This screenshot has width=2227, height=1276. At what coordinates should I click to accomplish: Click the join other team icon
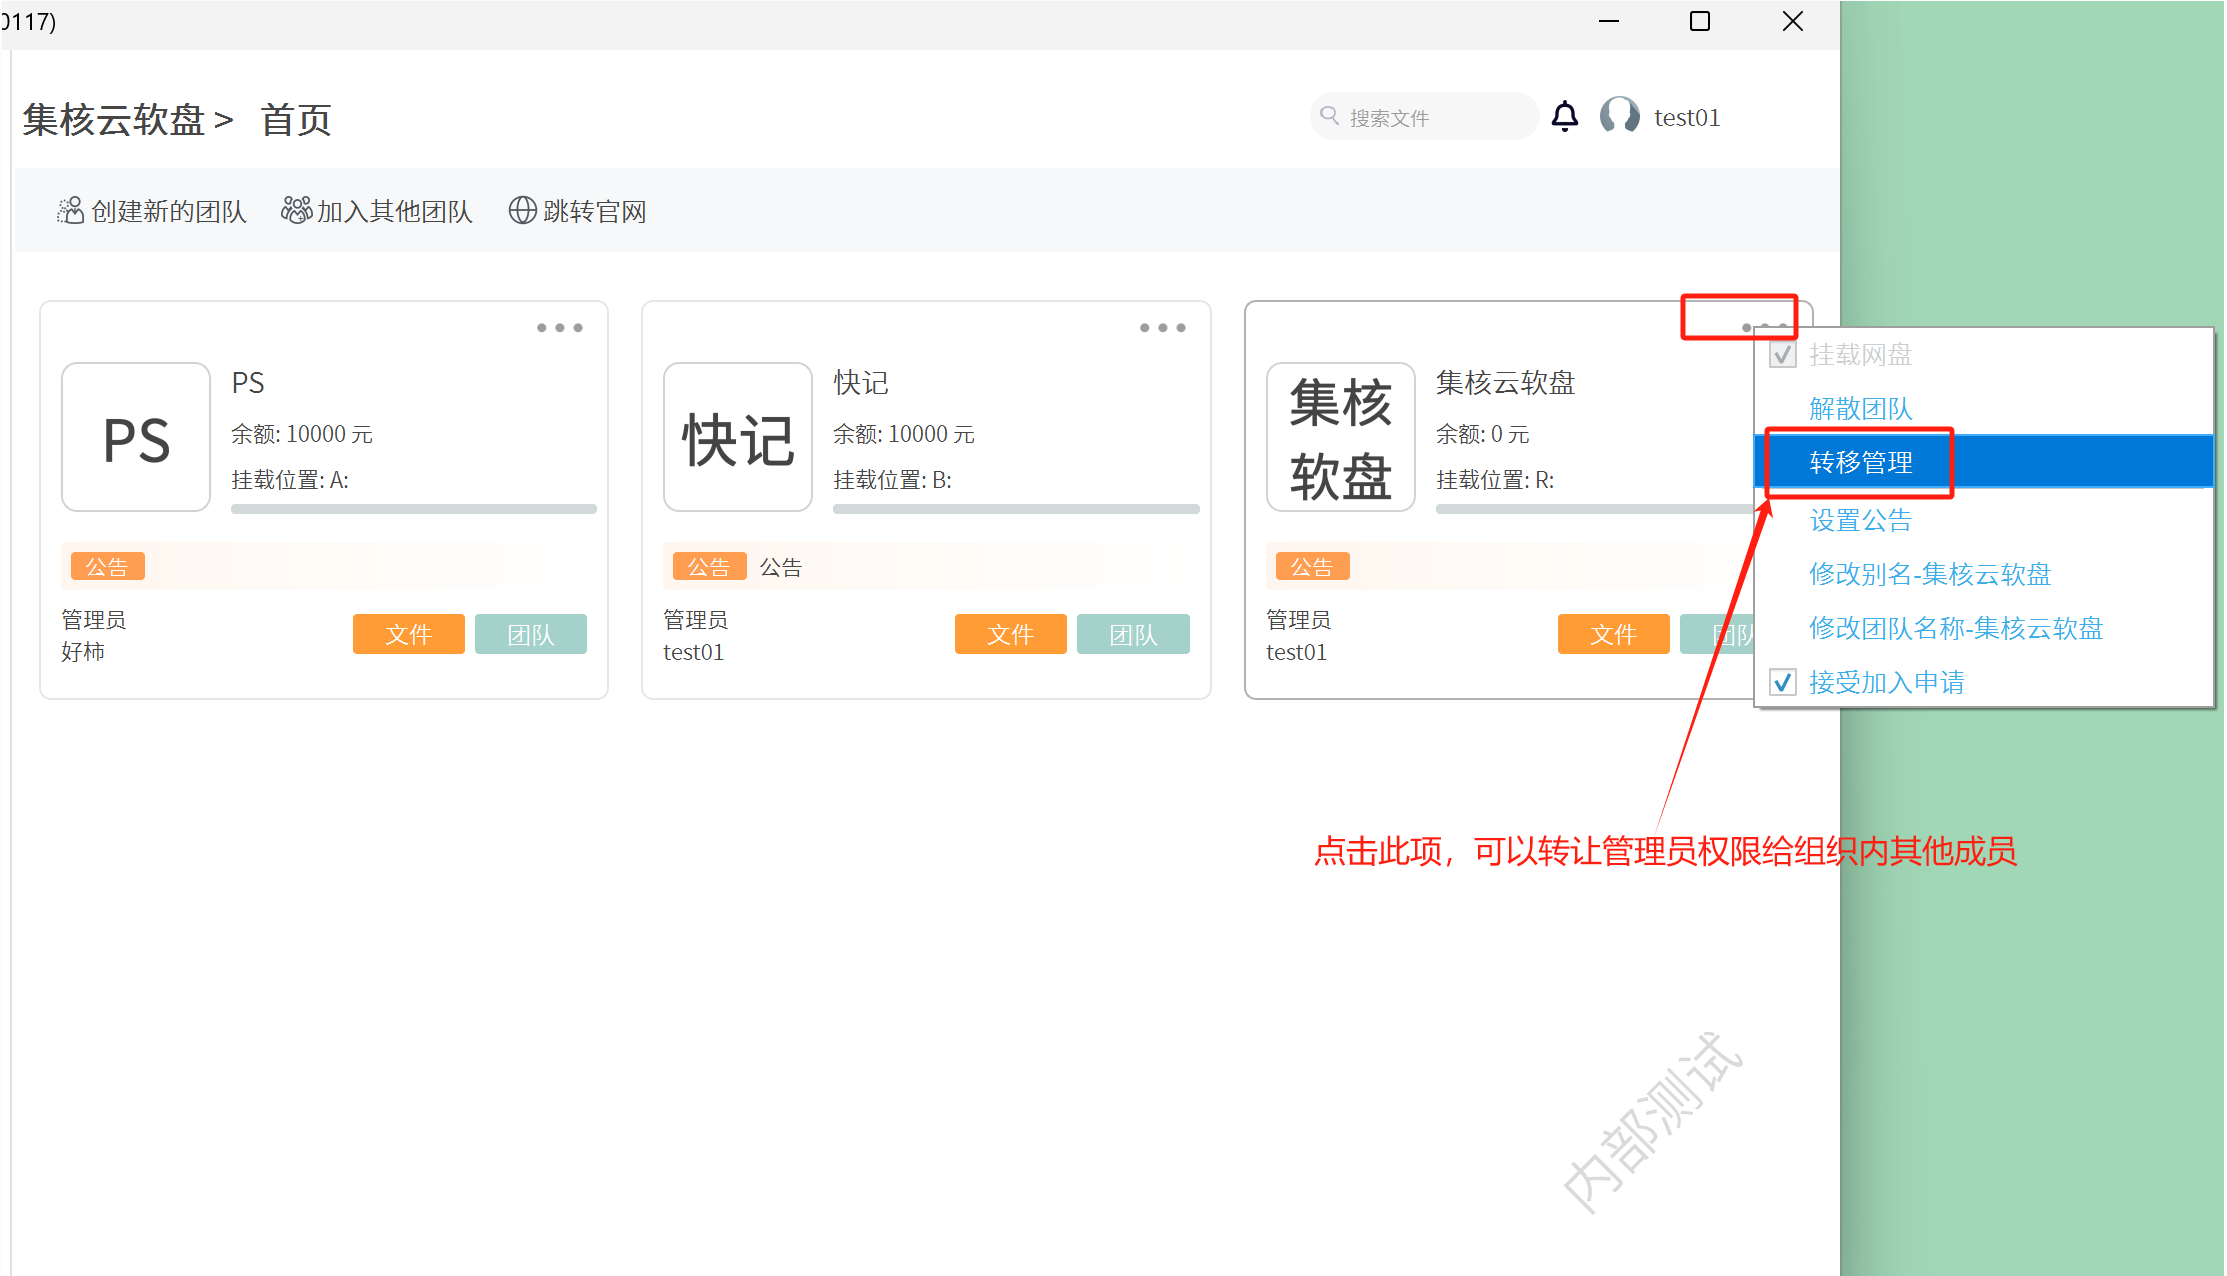(296, 210)
